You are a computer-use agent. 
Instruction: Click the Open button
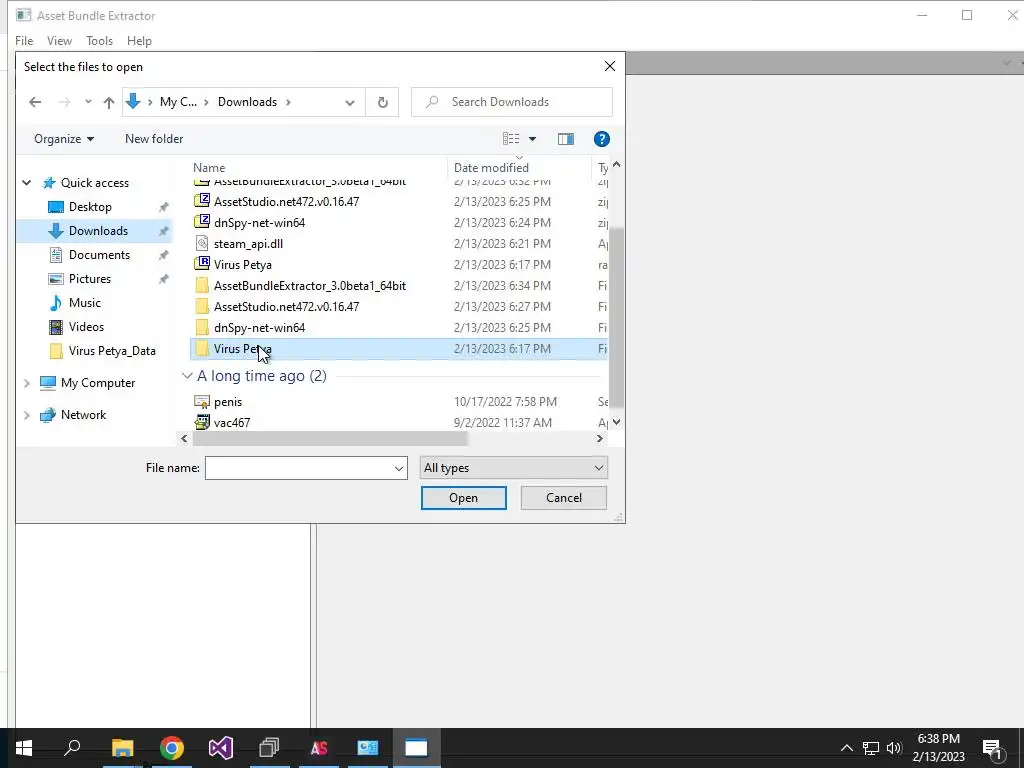click(x=464, y=498)
